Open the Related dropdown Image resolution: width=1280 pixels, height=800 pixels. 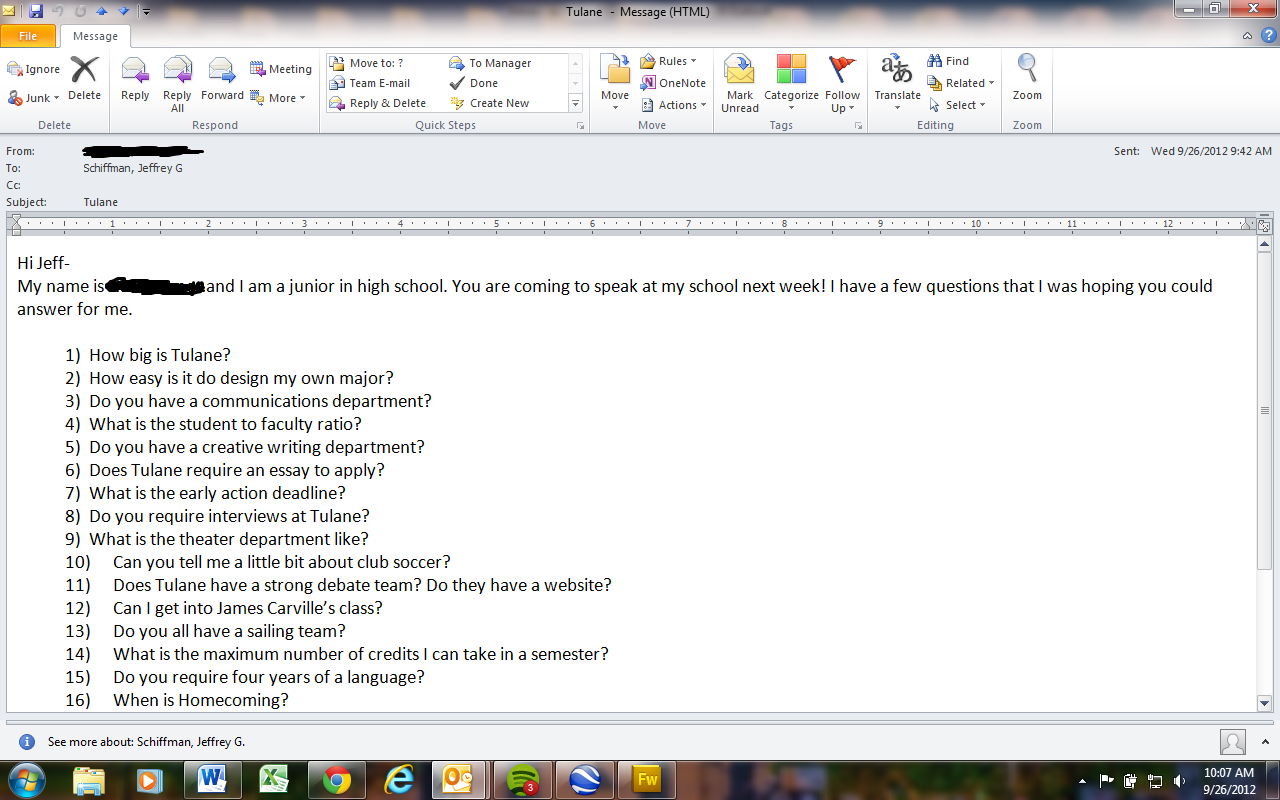[x=960, y=83]
